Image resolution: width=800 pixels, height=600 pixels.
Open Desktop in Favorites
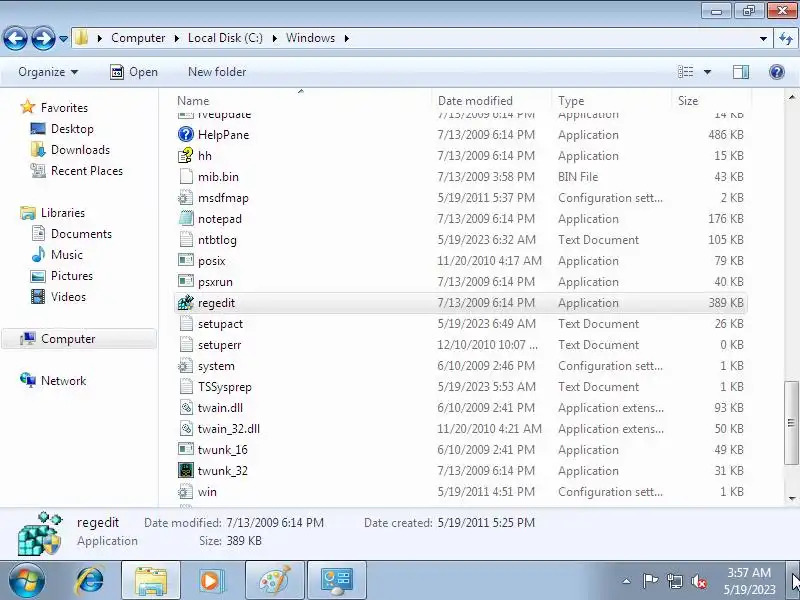coord(72,129)
